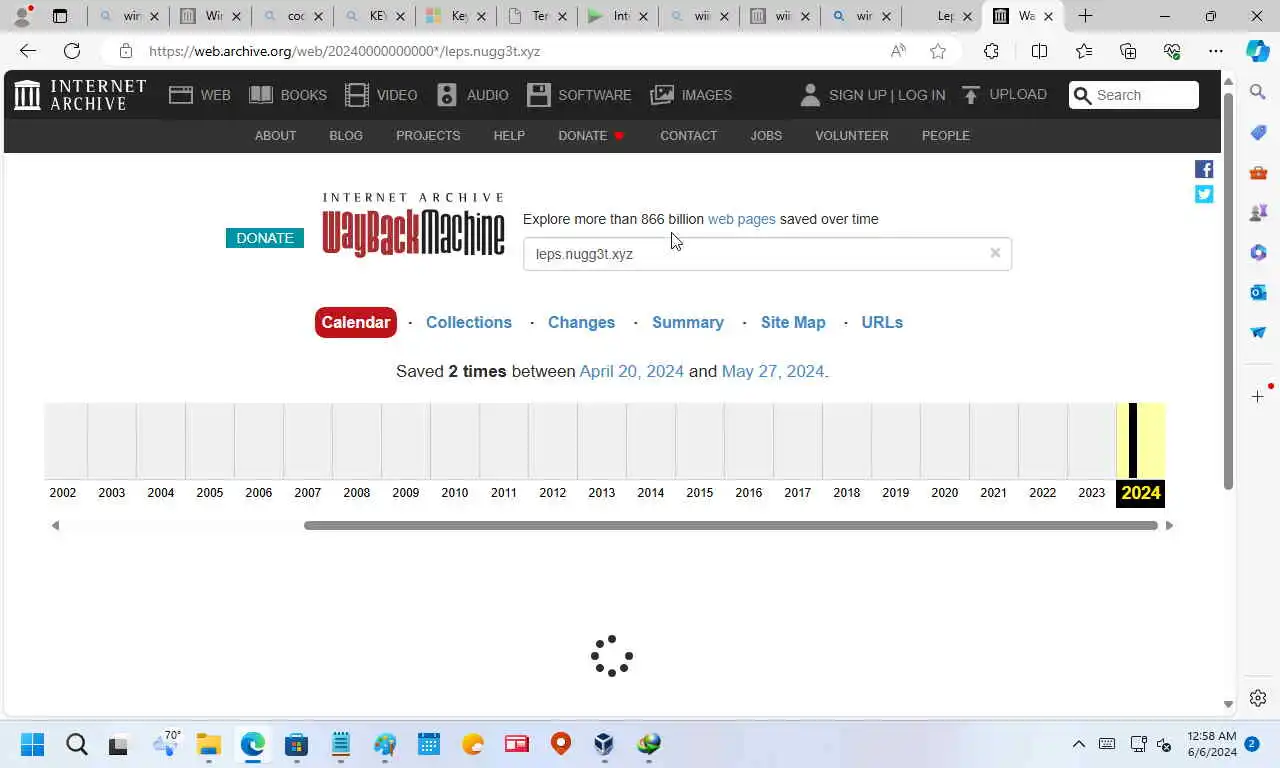Open Browser essentials heart icon
1280x768 pixels.
pos(1172,51)
